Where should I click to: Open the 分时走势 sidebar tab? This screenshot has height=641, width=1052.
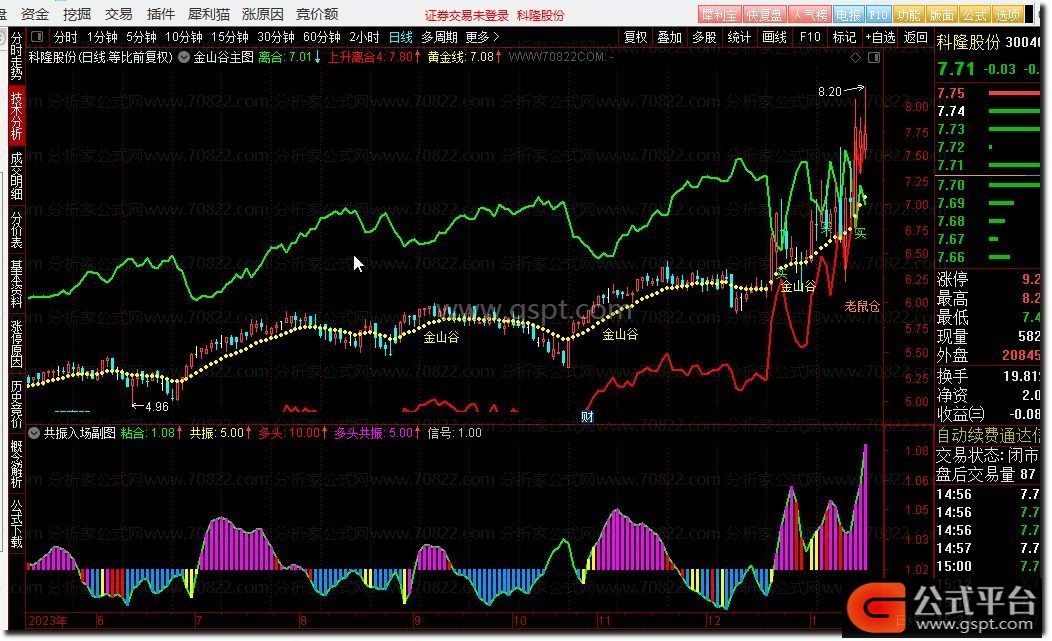coord(16,54)
